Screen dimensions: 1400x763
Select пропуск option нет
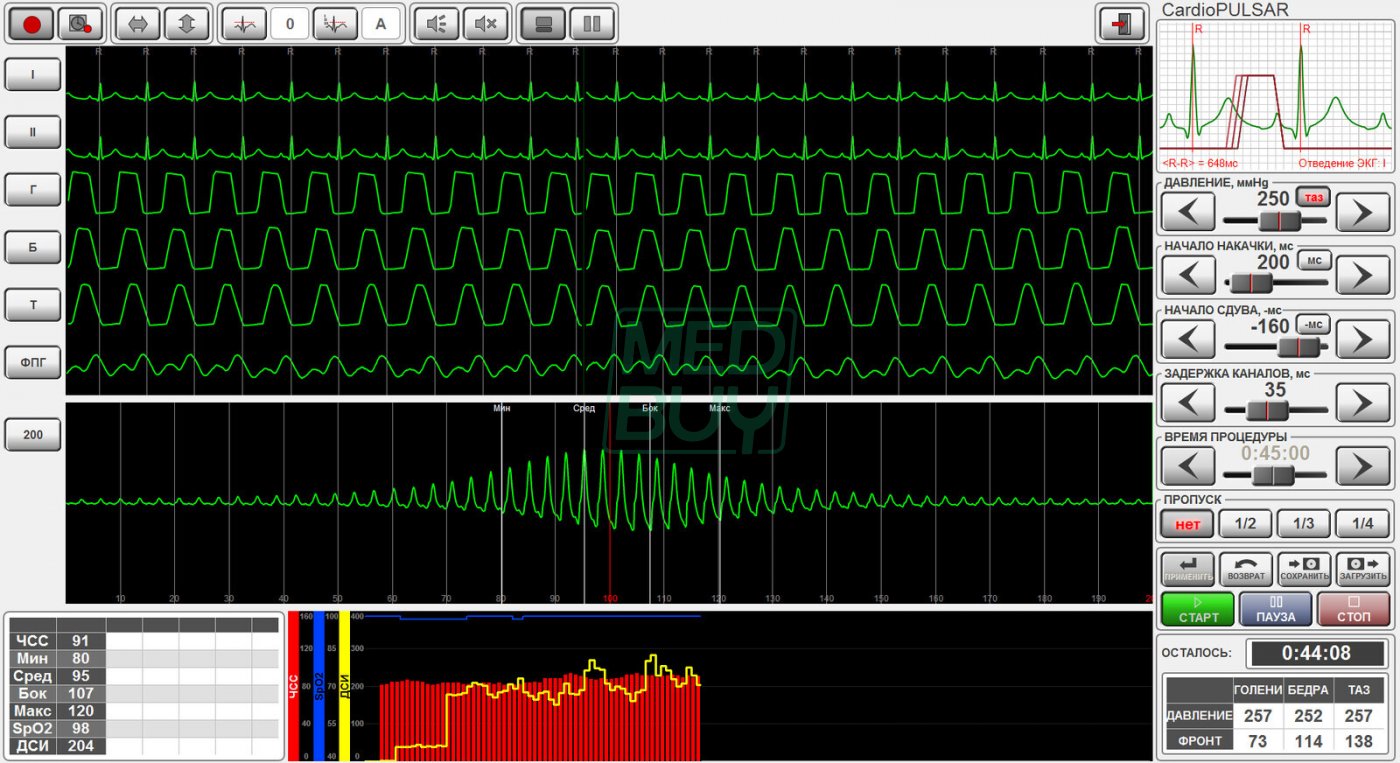coord(1187,522)
